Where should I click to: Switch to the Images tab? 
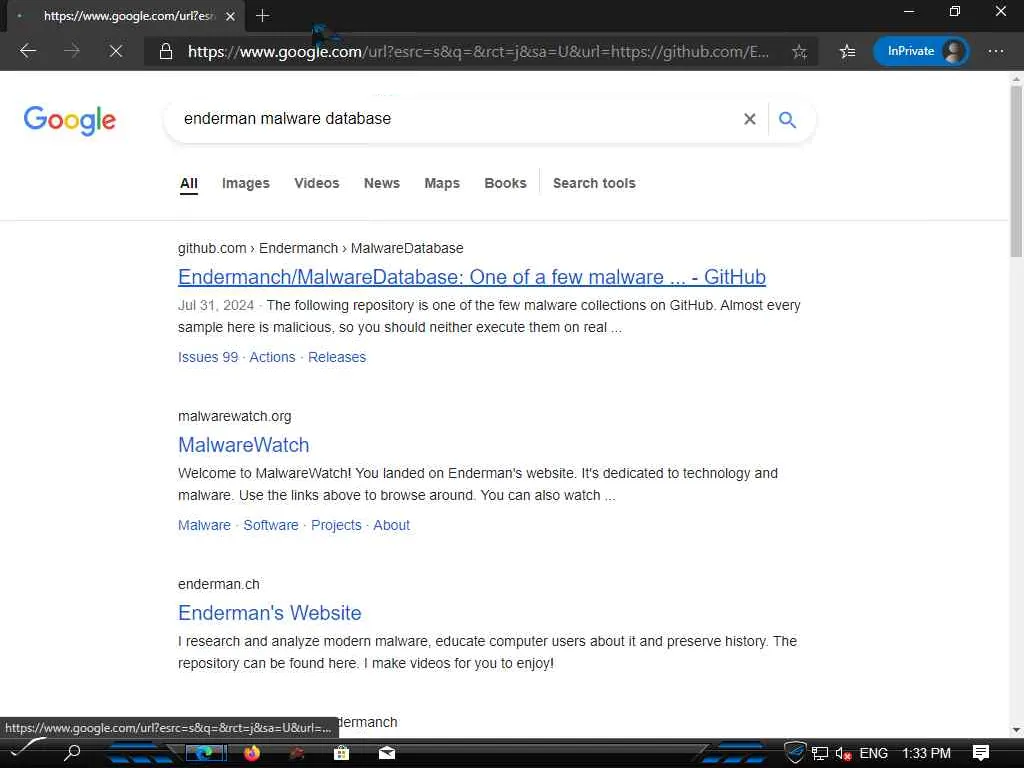(x=246, y=184)
